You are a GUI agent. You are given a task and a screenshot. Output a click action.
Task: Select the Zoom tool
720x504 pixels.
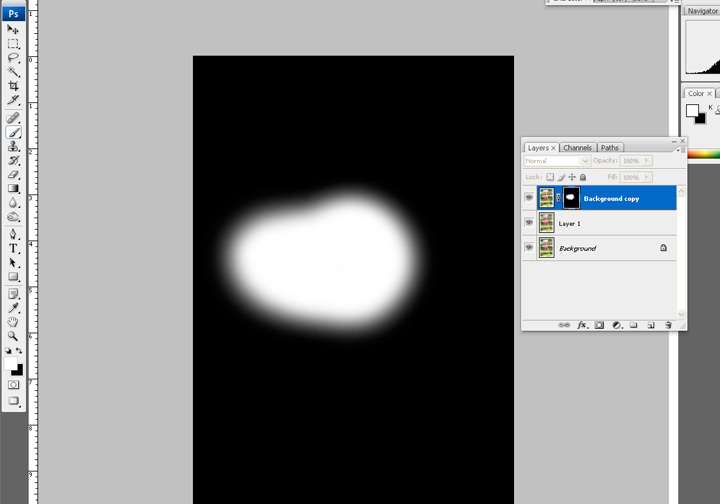click(x=14, y=336)
